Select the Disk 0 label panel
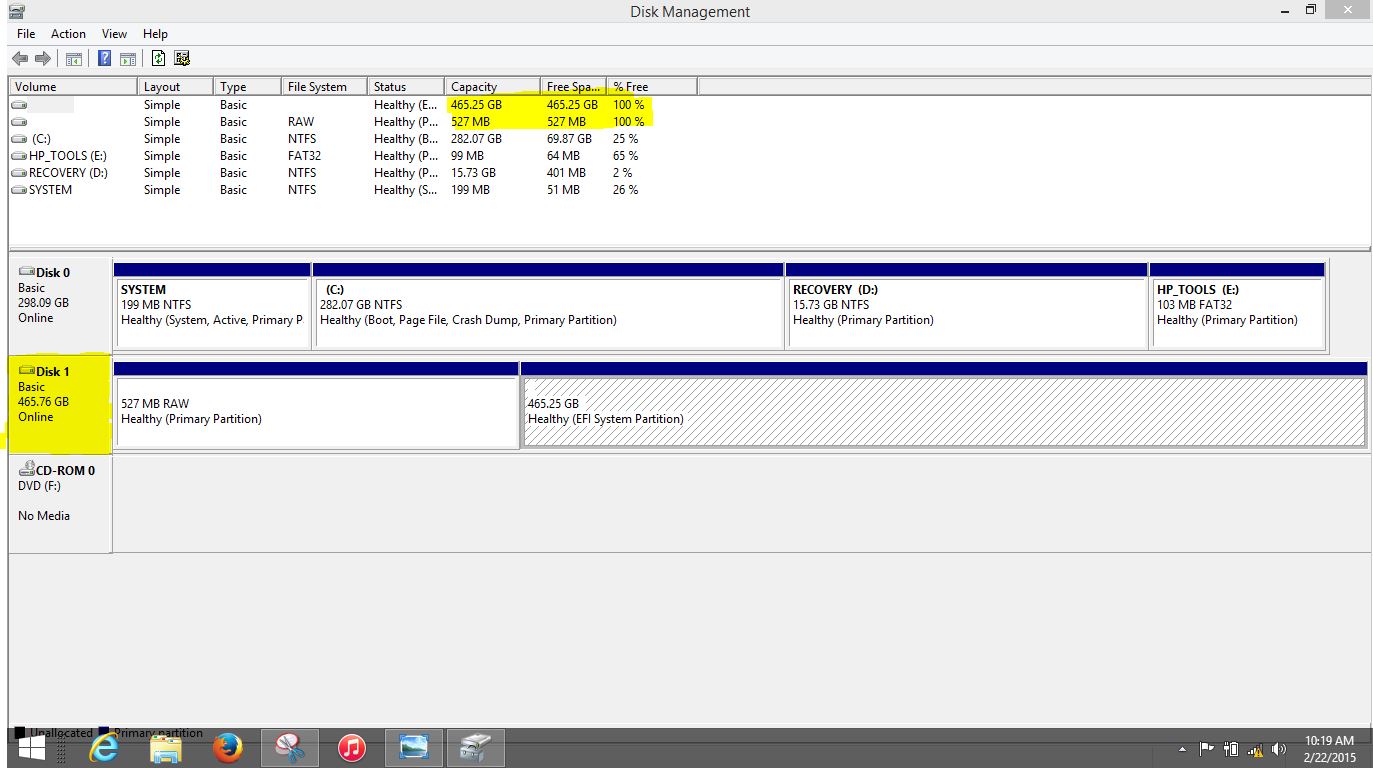The width and height of the screenshot is (1373, 768). click(x=60, y=305)
